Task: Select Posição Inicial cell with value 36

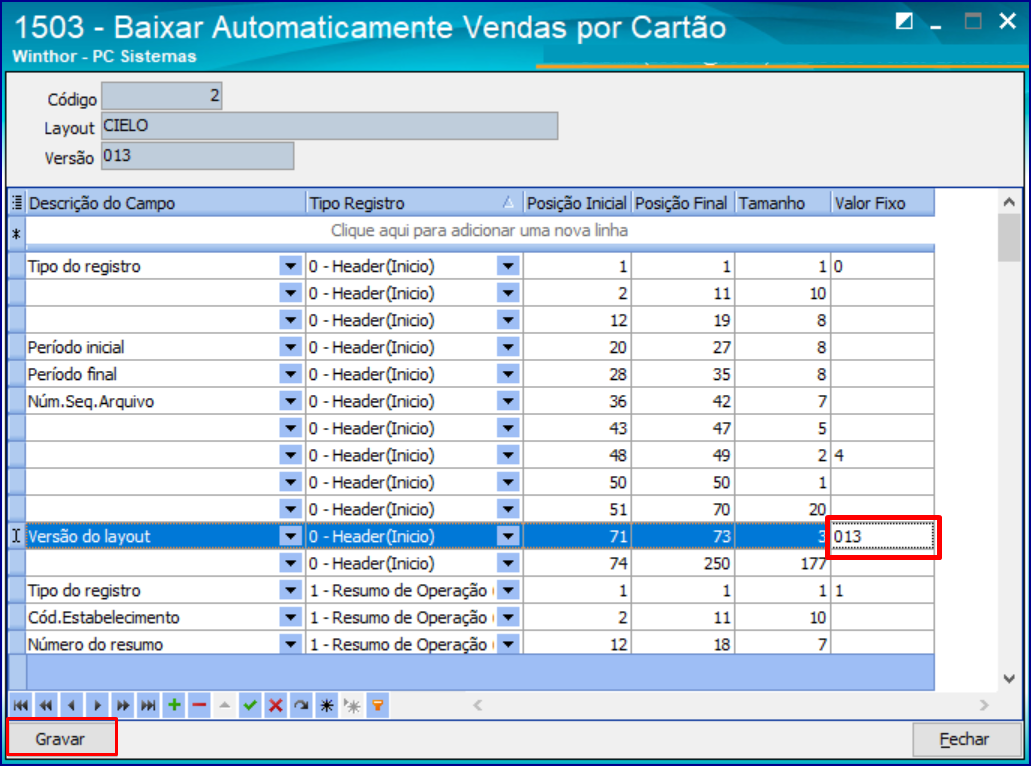Action: pyautogui.click(x=577, y=402)
